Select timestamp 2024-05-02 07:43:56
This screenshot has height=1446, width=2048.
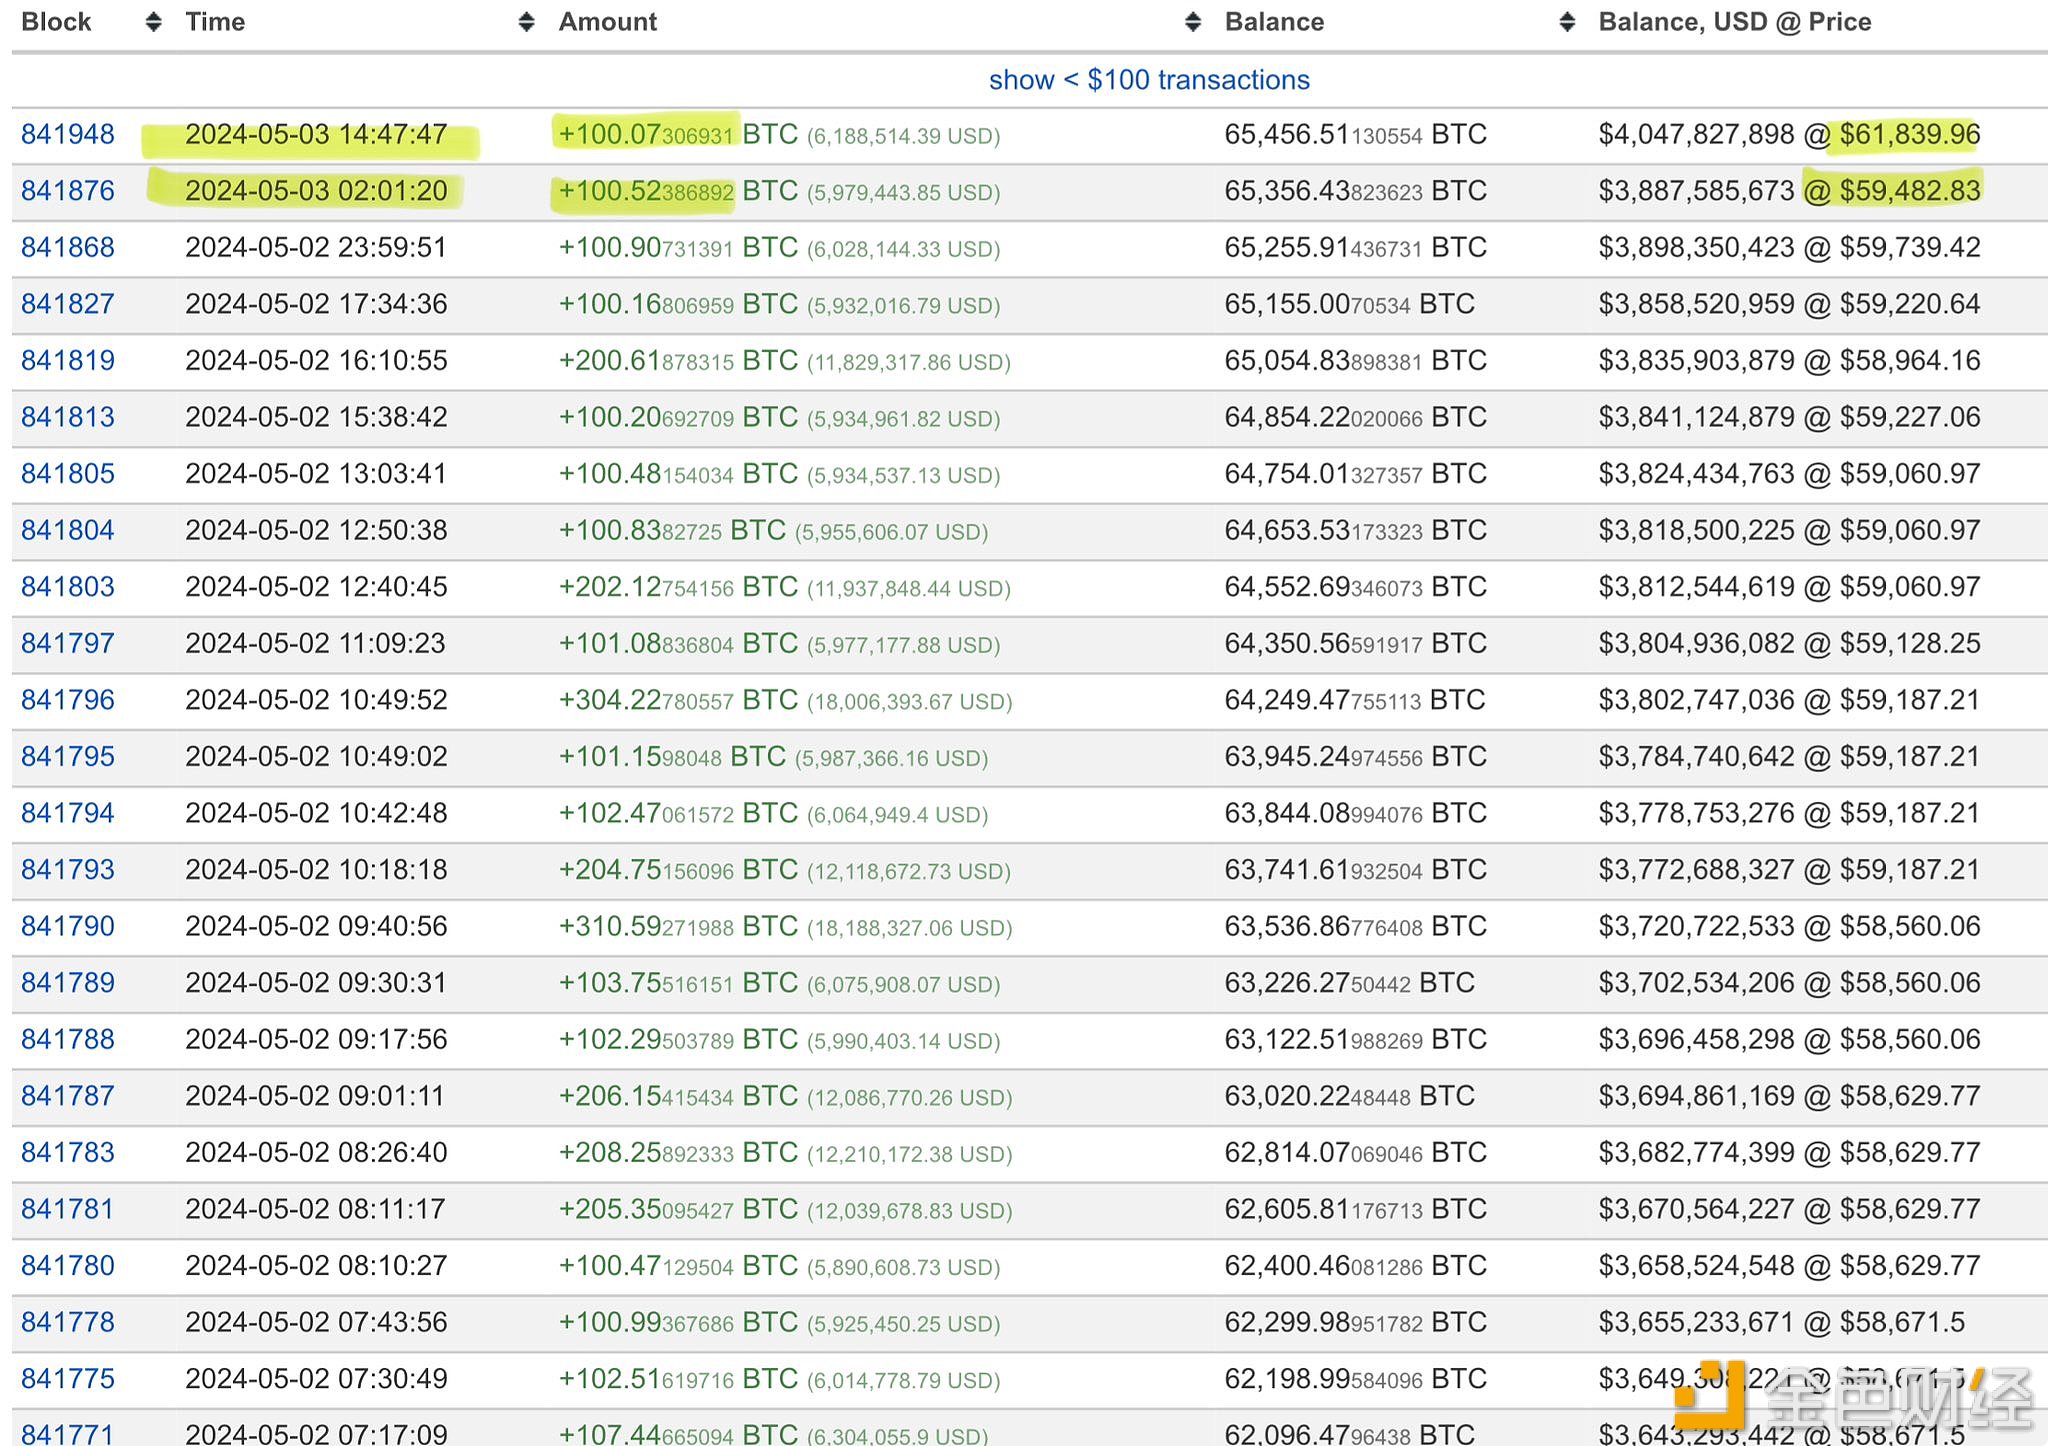point(316,1322)
